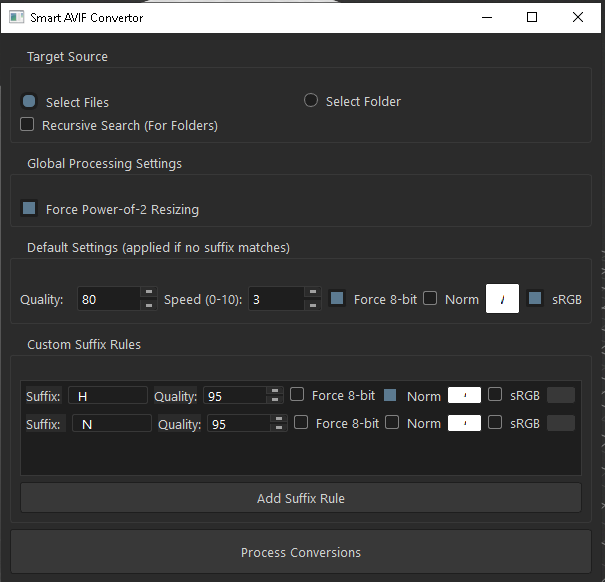Maximize the Smart AVIF Convertor window
The height and width of the screenshot is (582, 605).
point(532,17)
